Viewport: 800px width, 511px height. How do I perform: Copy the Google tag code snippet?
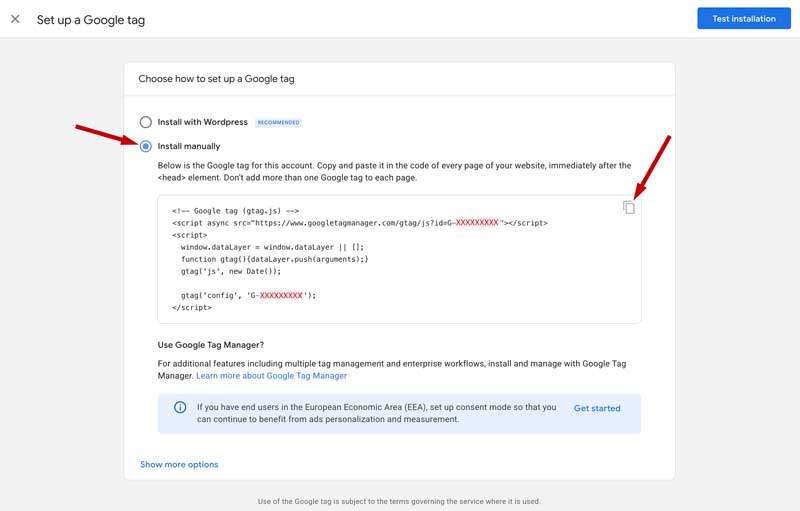pos(629,208)
